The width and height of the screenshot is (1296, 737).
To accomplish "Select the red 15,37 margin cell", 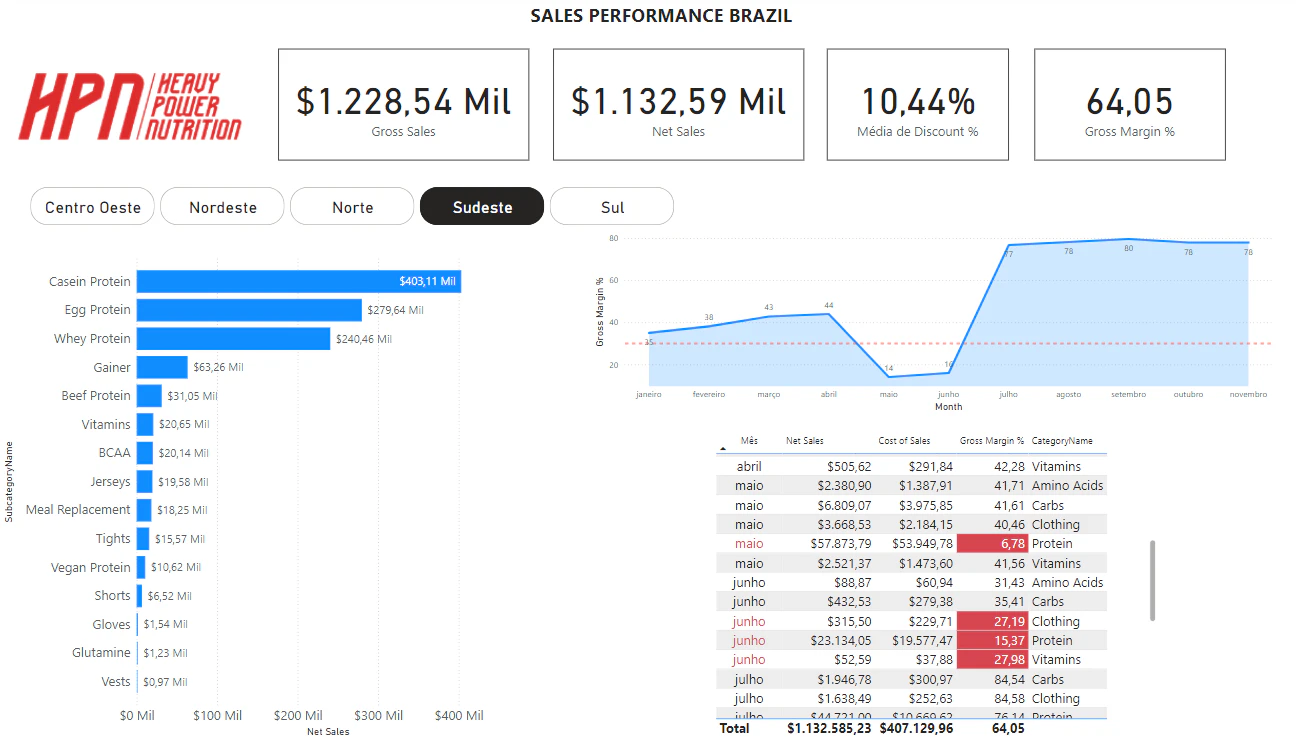I will (x=992, y=641).
